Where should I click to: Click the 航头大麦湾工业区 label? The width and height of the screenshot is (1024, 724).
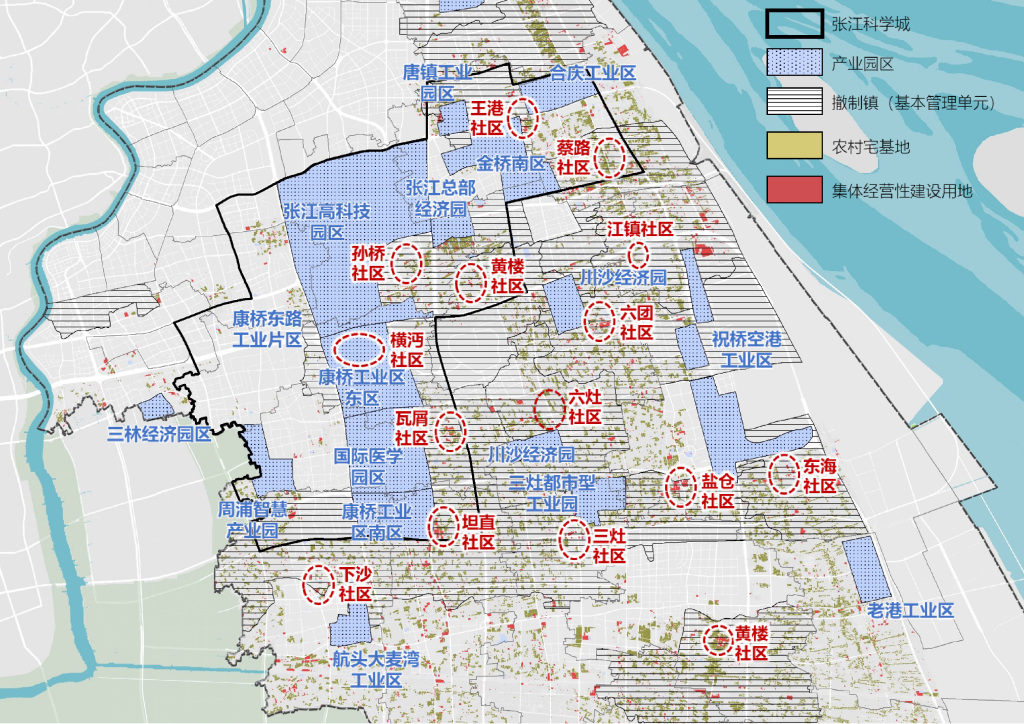(377, 670)
